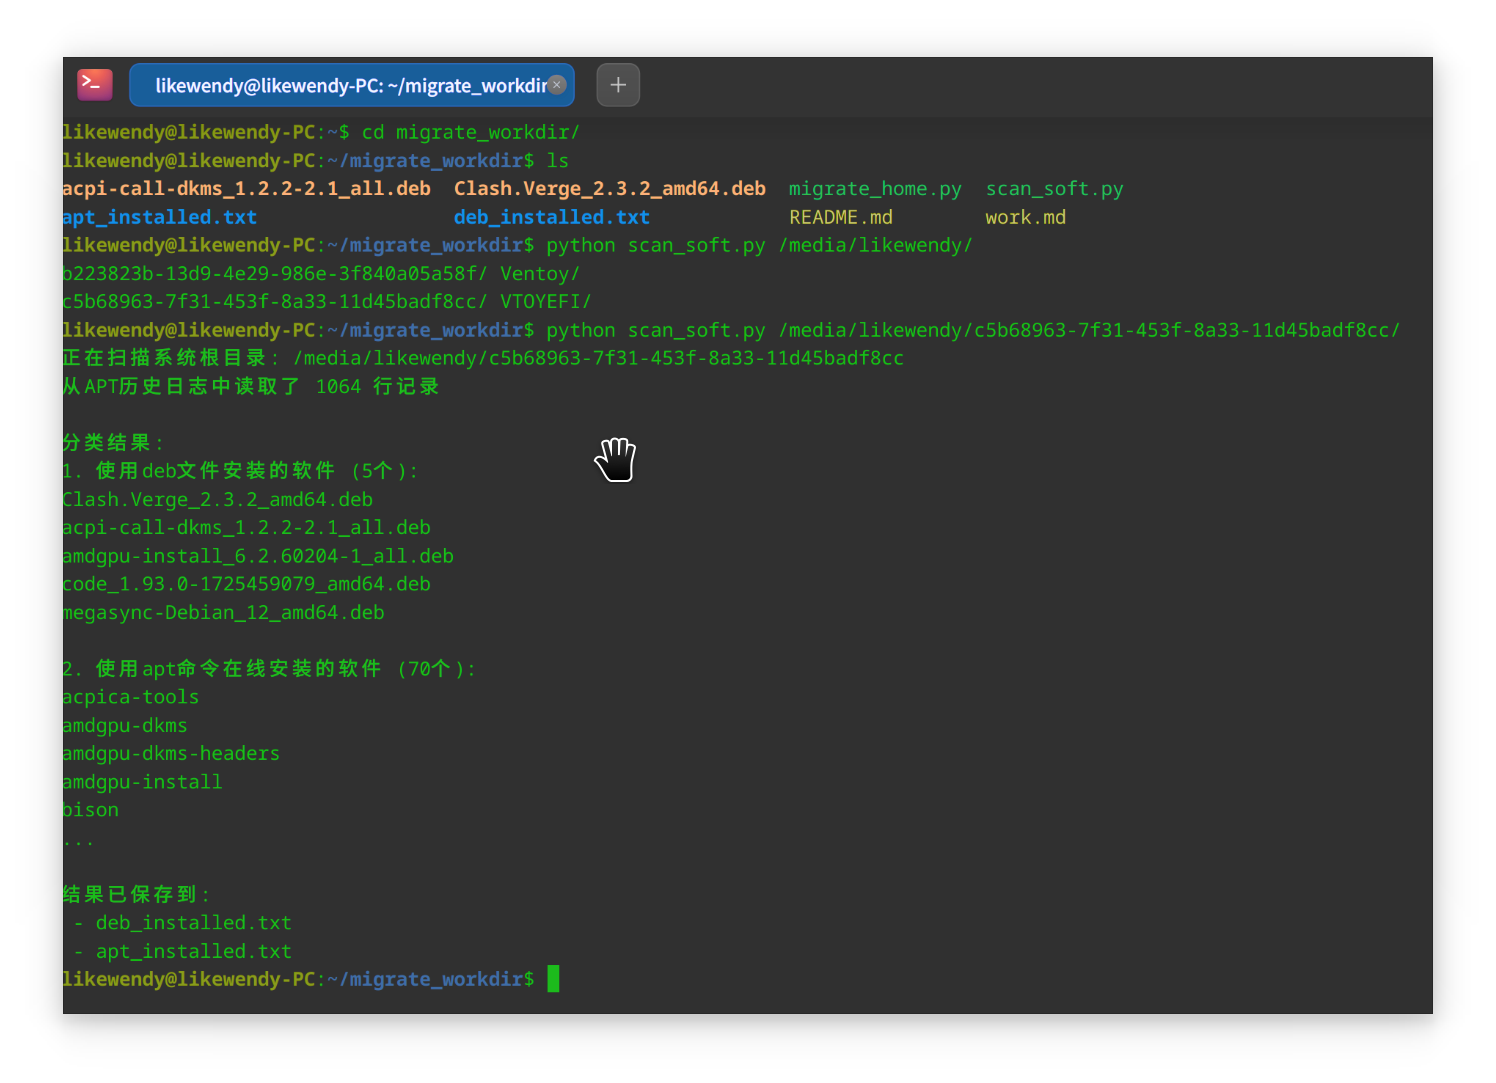Click the '结果已保存到:' output line
Image resolution: width=1496 pixels, height=1083 pixels.
137,895
